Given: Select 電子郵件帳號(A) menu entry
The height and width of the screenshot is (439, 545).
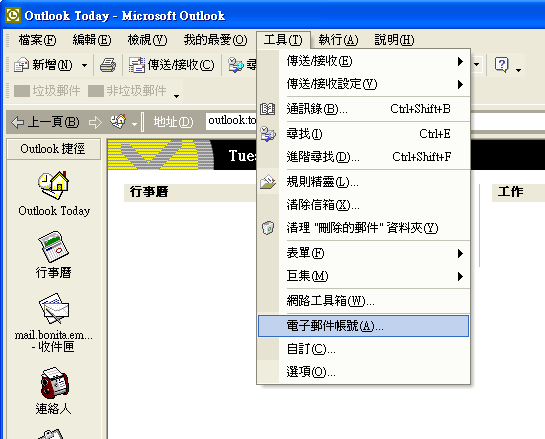Looking at the screenshot, I should point(364,326).
